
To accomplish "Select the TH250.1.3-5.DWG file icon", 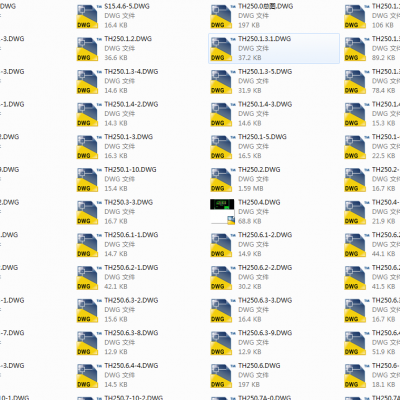I will [x=221, y=82].
